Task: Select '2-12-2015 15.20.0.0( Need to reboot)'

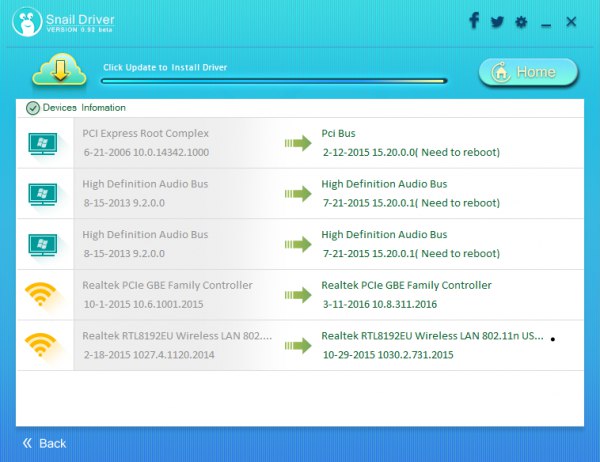Action: coord(411,152)
